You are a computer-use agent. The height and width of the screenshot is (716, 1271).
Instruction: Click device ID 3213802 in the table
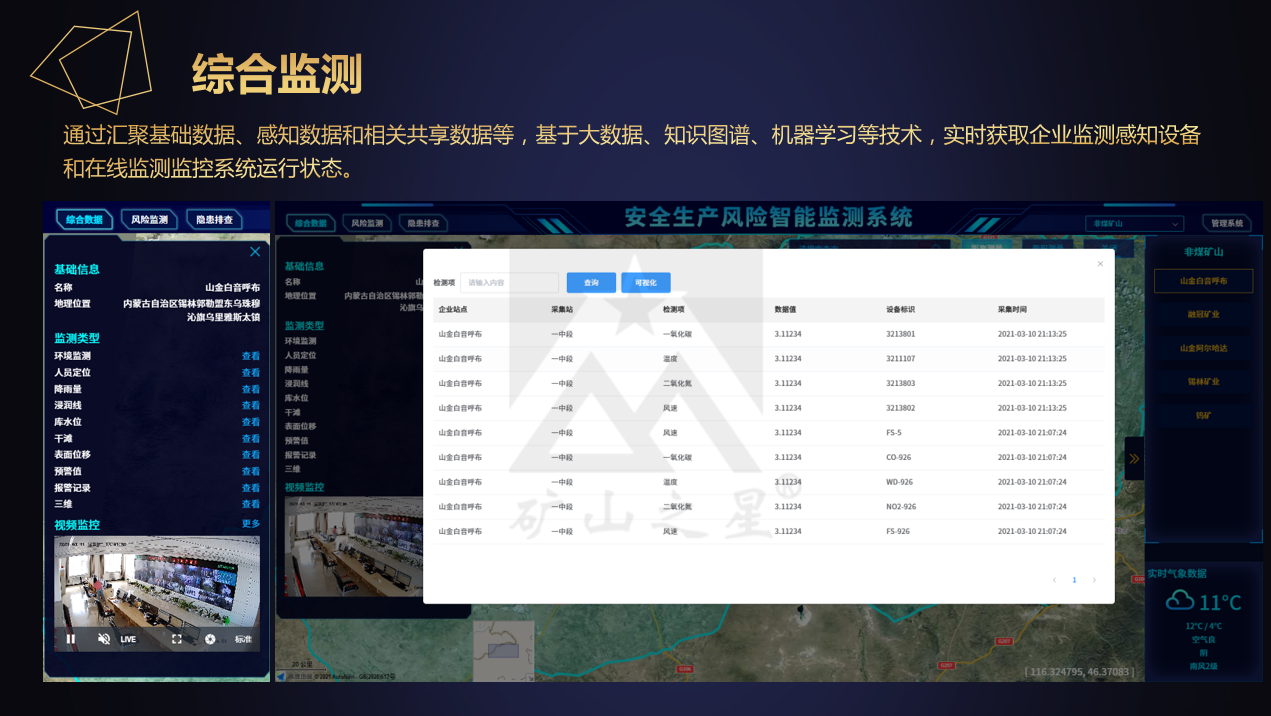[x=901, y=408]
